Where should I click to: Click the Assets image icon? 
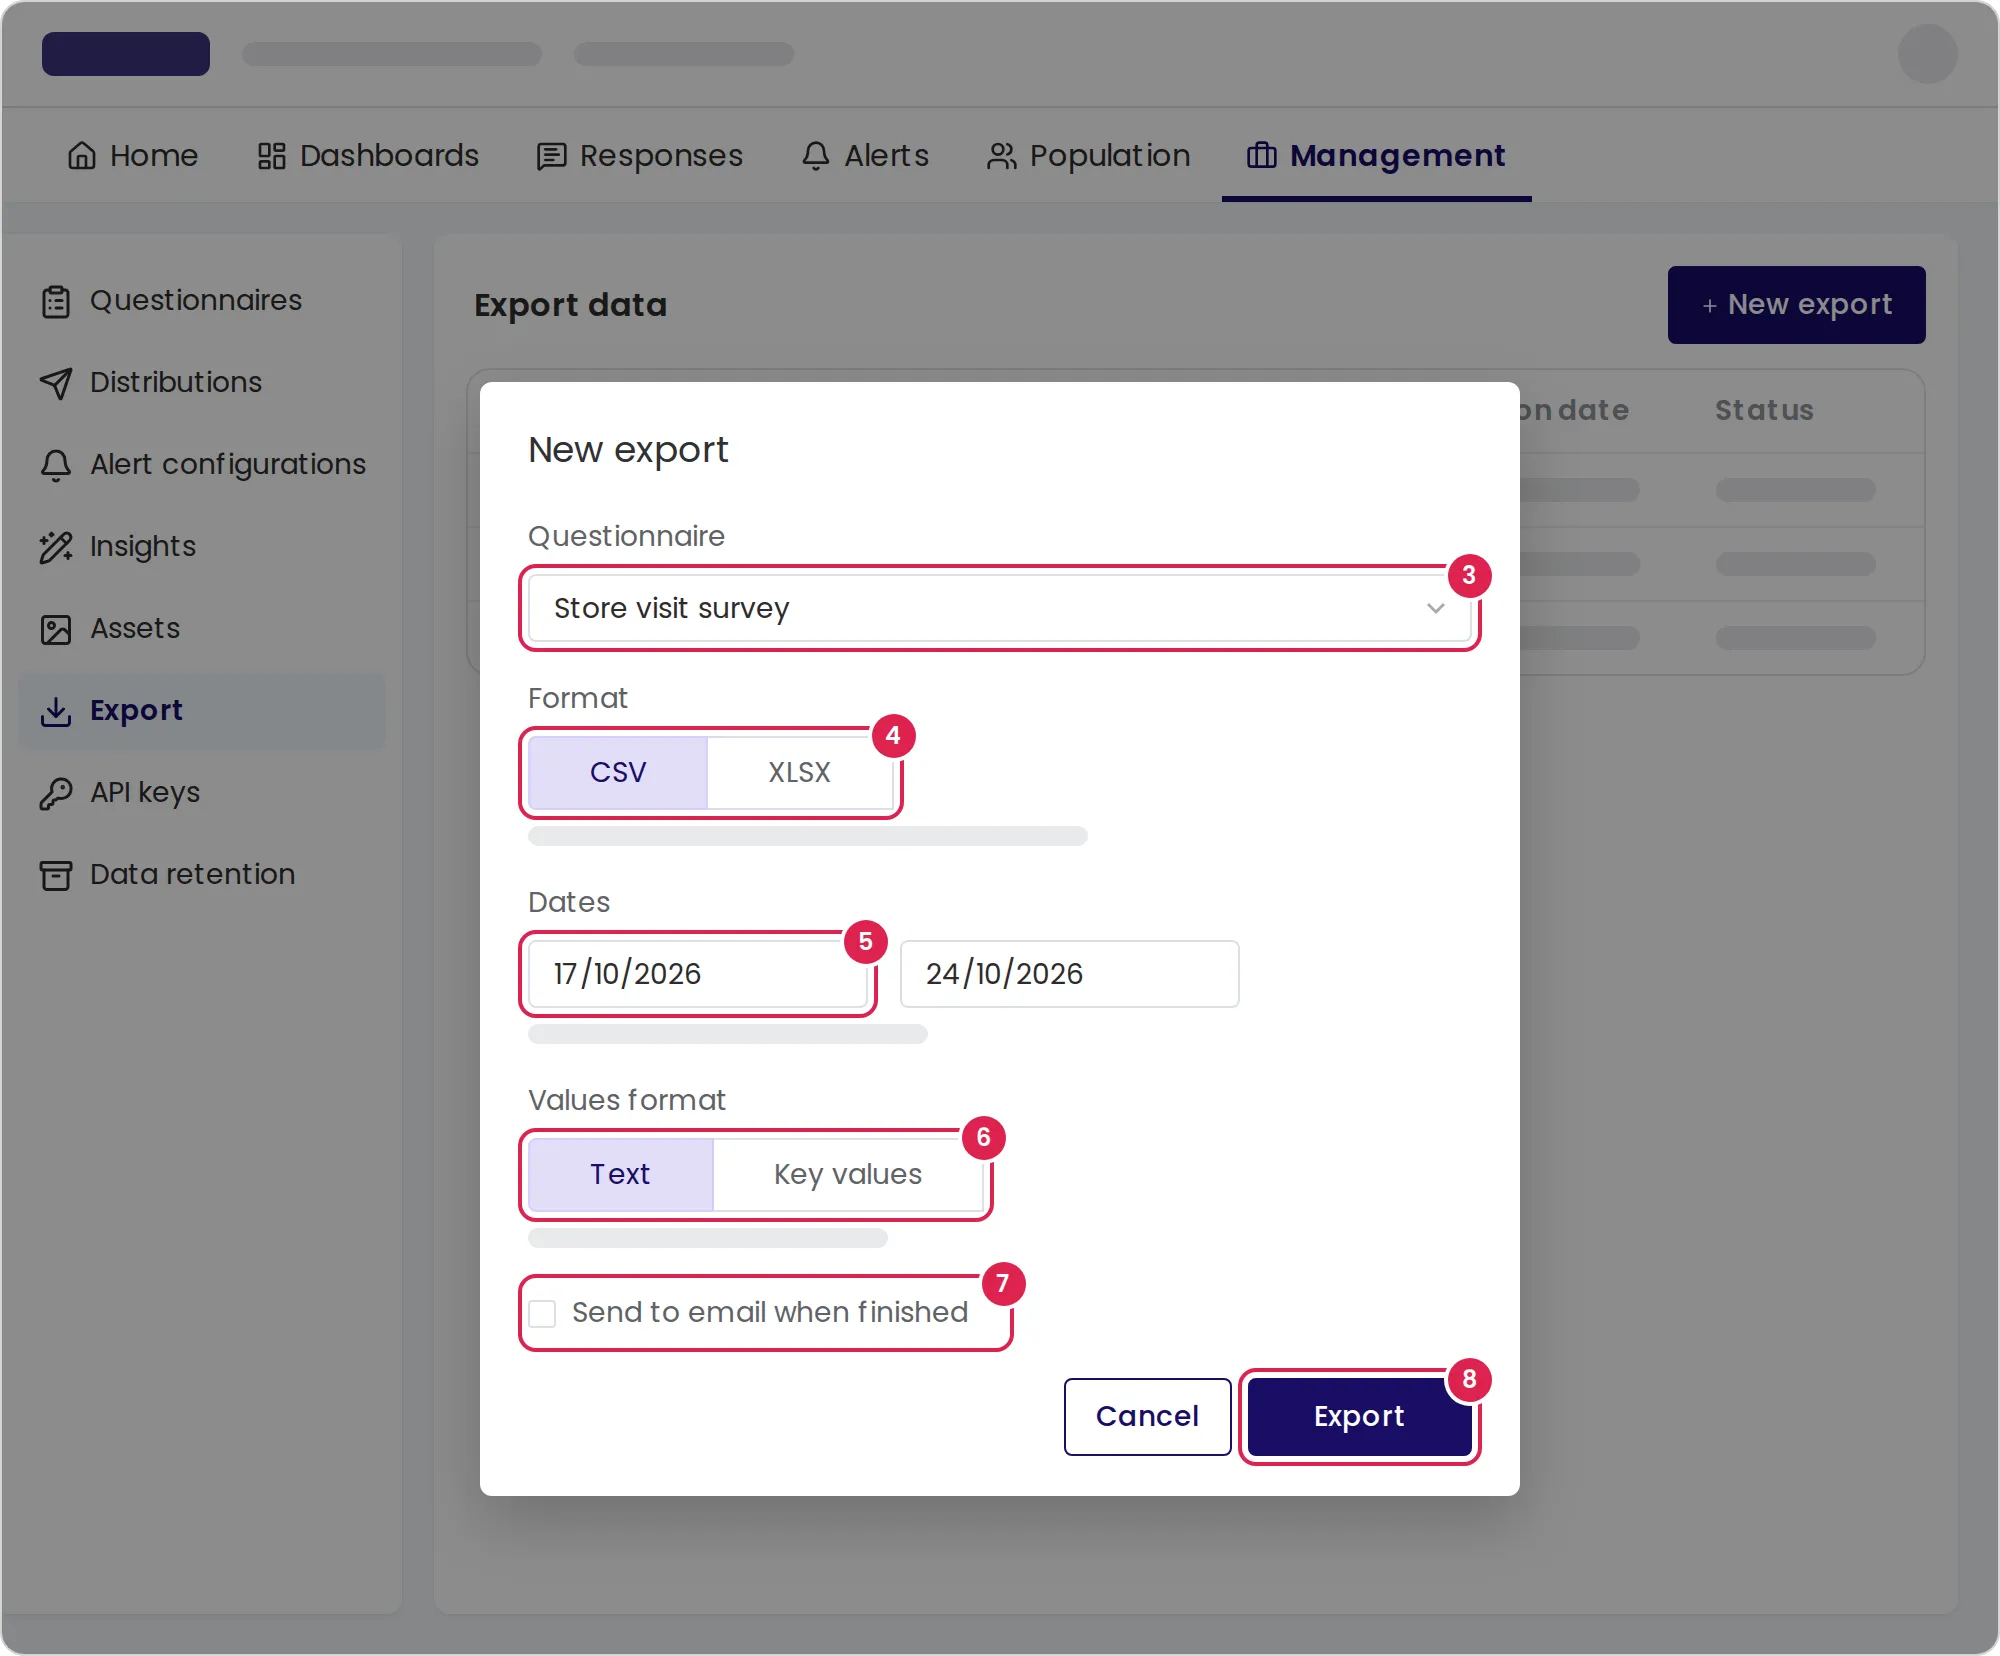pyautogui.click(x=56, y=629)
